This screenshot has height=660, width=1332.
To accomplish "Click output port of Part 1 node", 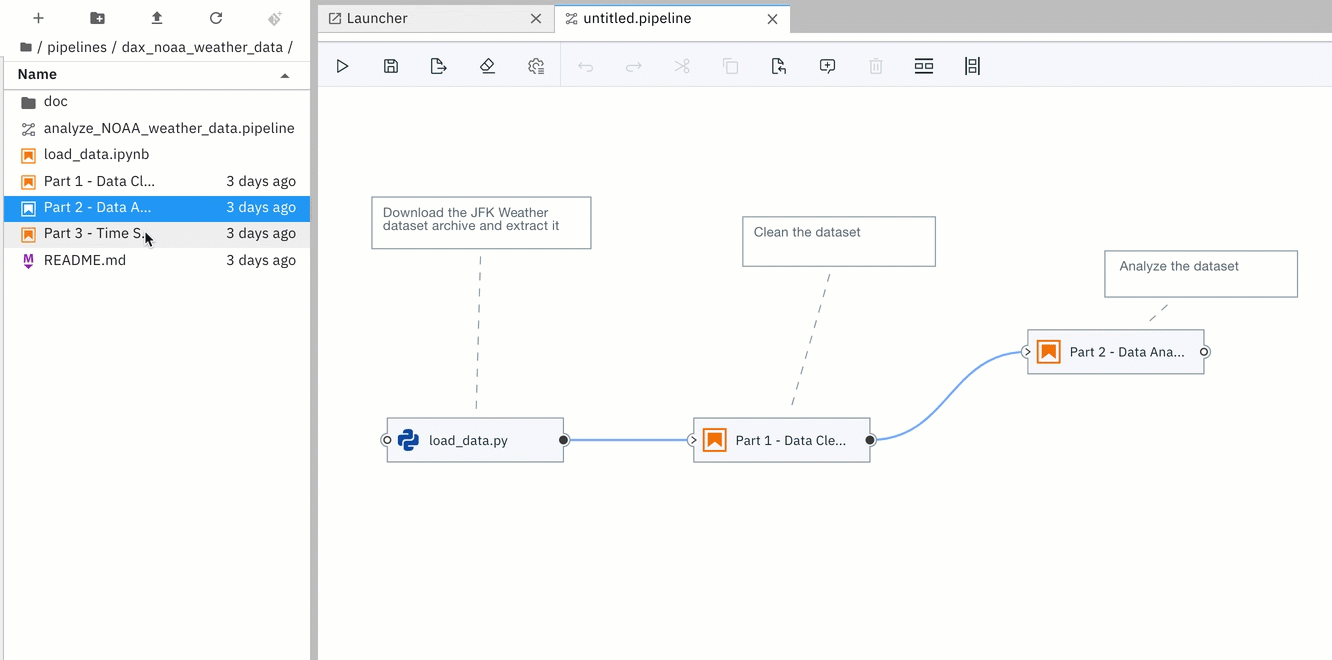I will click(870, 440).
